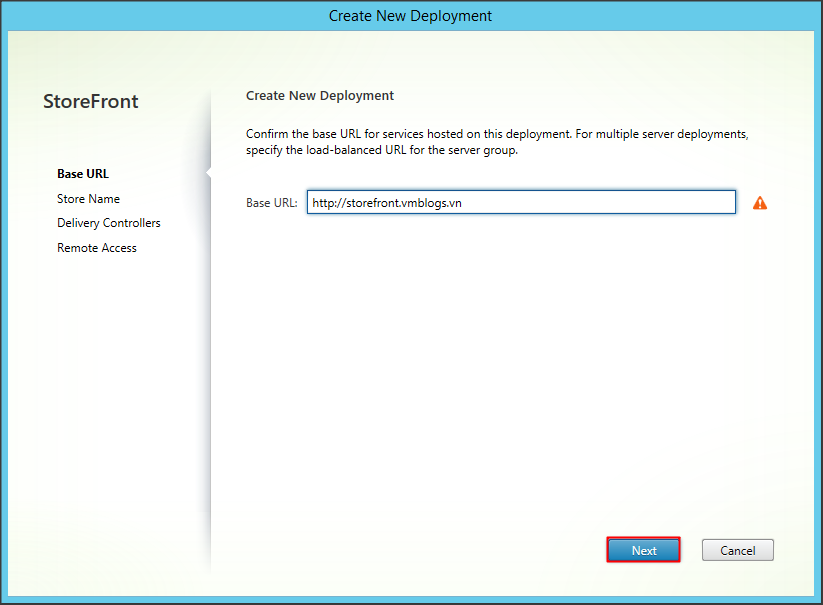Jump to the Remote Access step
The image size is (823, 605).
coord(97,248)
